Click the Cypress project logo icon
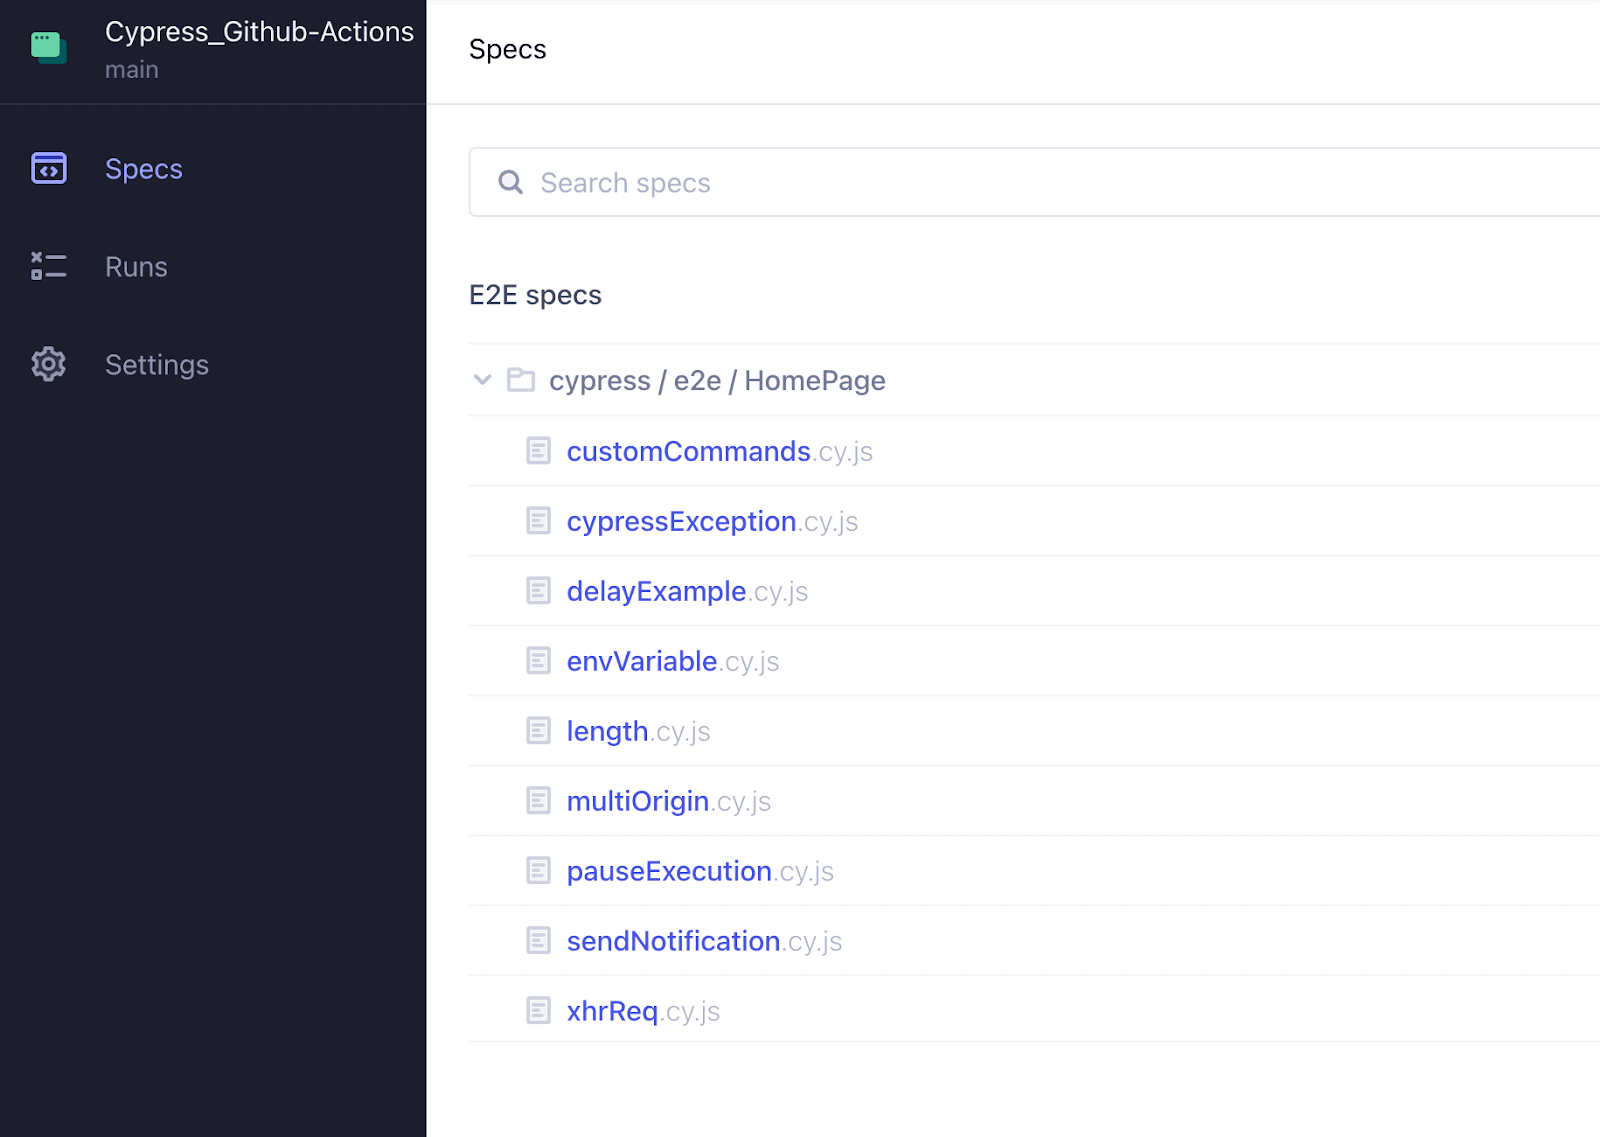The height and width of the screenshot is (1137, 1600). [48, 47]
